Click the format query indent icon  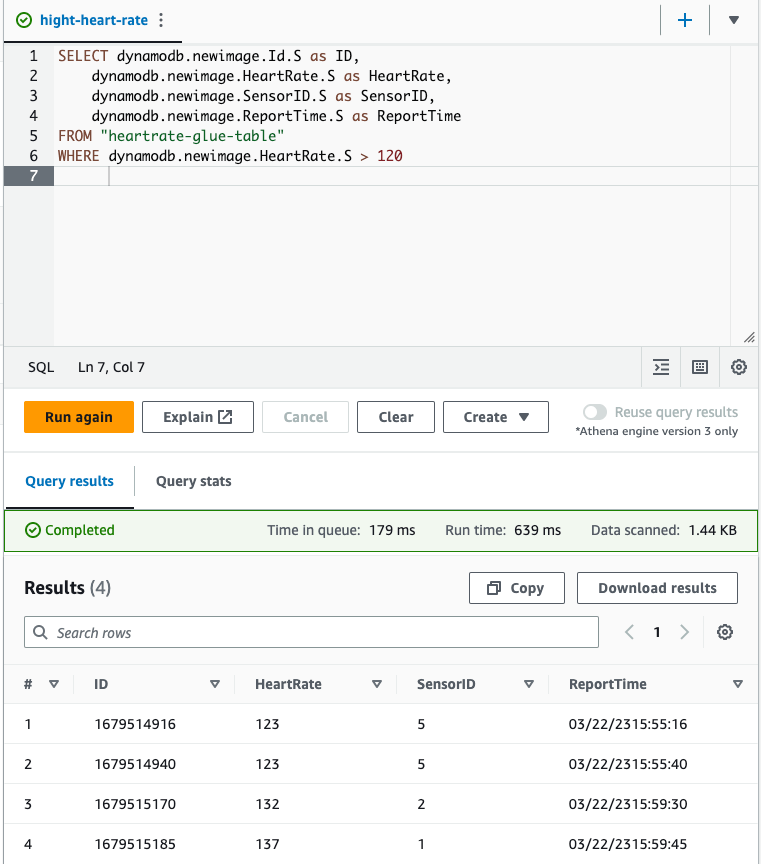(x=661, y=367)
